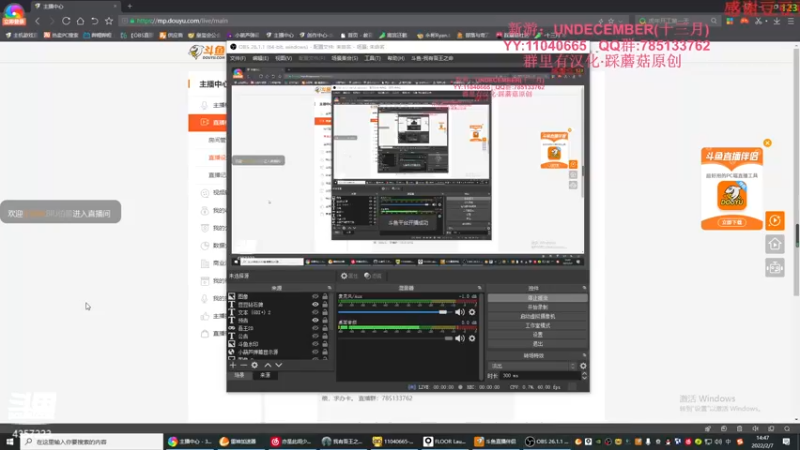Open OBS 编辑(E) menu
The image size is (800, 450).
260,58
